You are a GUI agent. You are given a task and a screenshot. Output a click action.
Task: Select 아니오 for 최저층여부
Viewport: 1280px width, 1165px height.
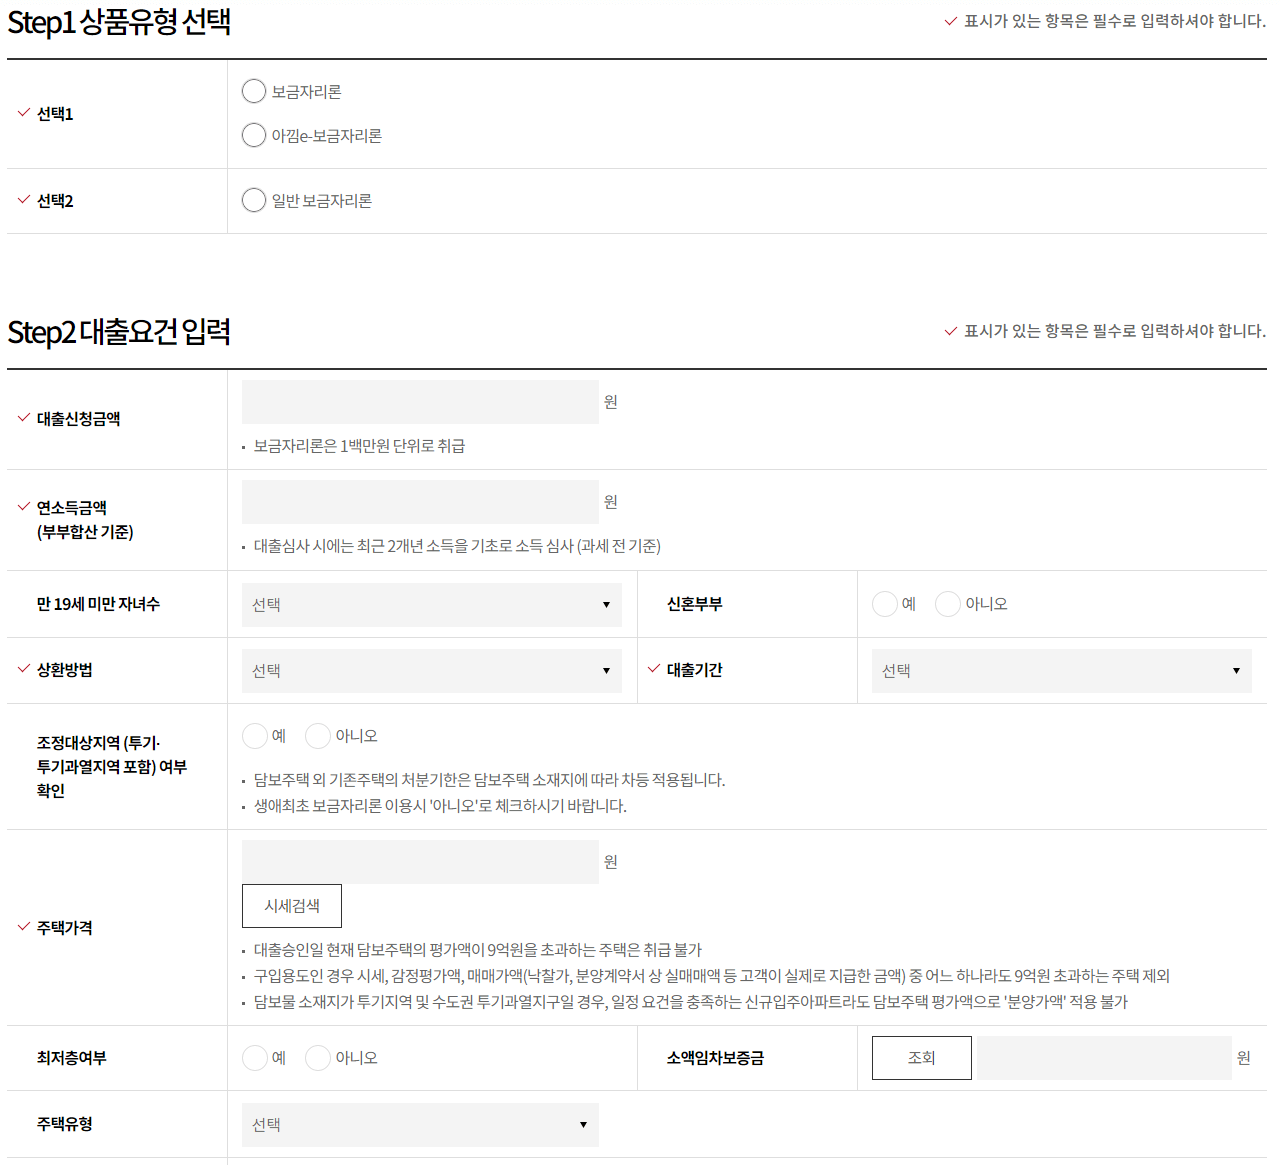(317, 1057)
